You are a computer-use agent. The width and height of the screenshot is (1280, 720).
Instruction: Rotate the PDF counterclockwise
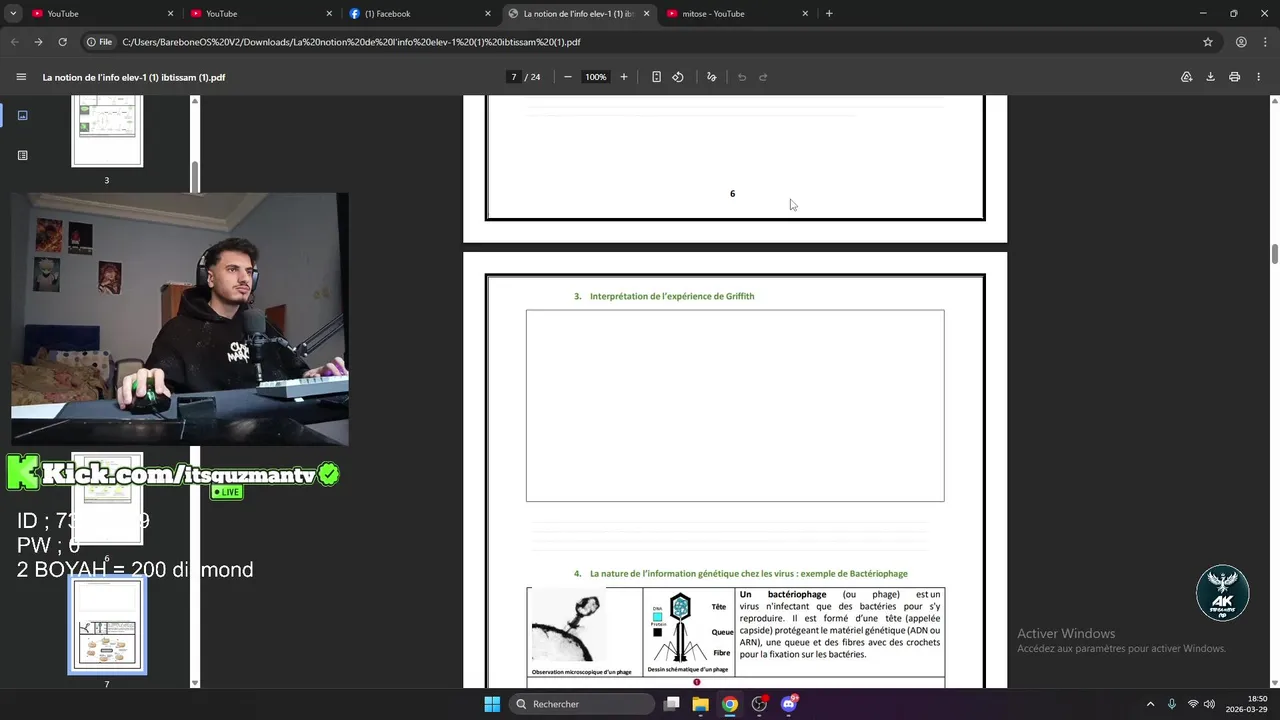(678, 77)
